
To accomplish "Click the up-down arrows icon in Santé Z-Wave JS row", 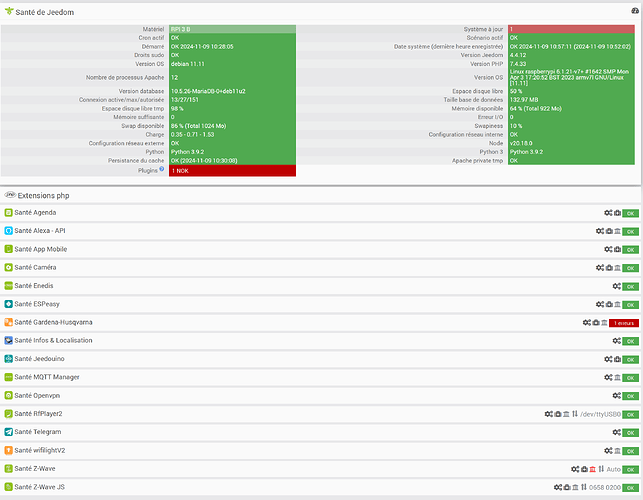I will (x=584, y=487).
